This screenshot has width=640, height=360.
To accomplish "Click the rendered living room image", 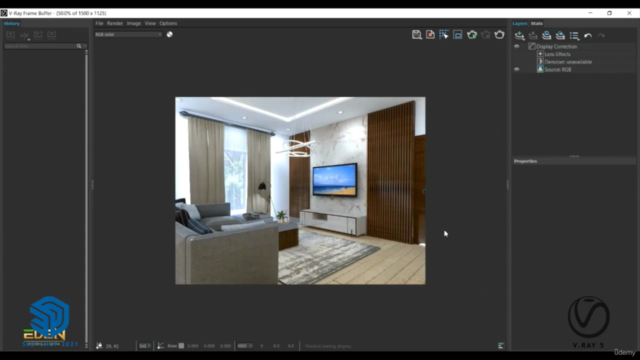I will click(x=300, y=190).
